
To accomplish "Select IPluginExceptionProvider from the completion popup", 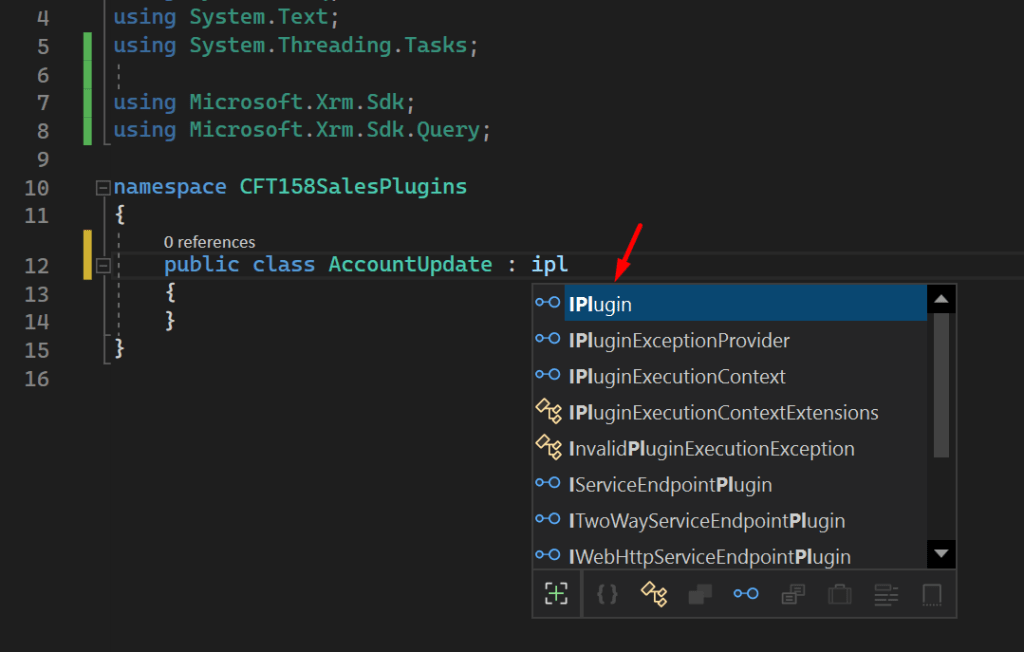I will pos(680,339).
